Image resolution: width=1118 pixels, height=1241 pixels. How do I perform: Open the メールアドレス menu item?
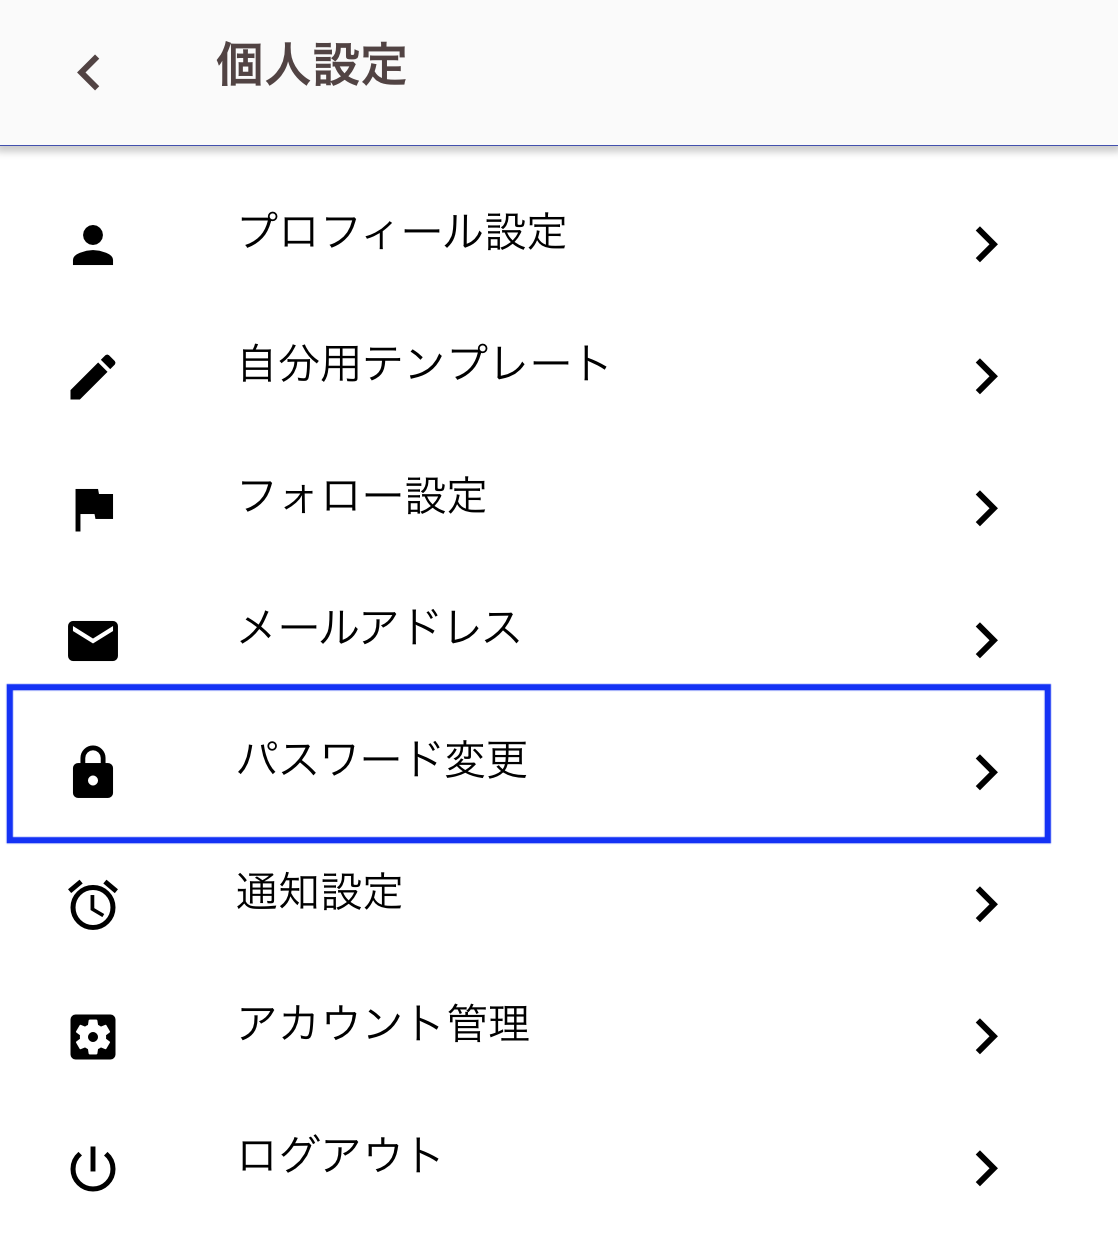528,632
